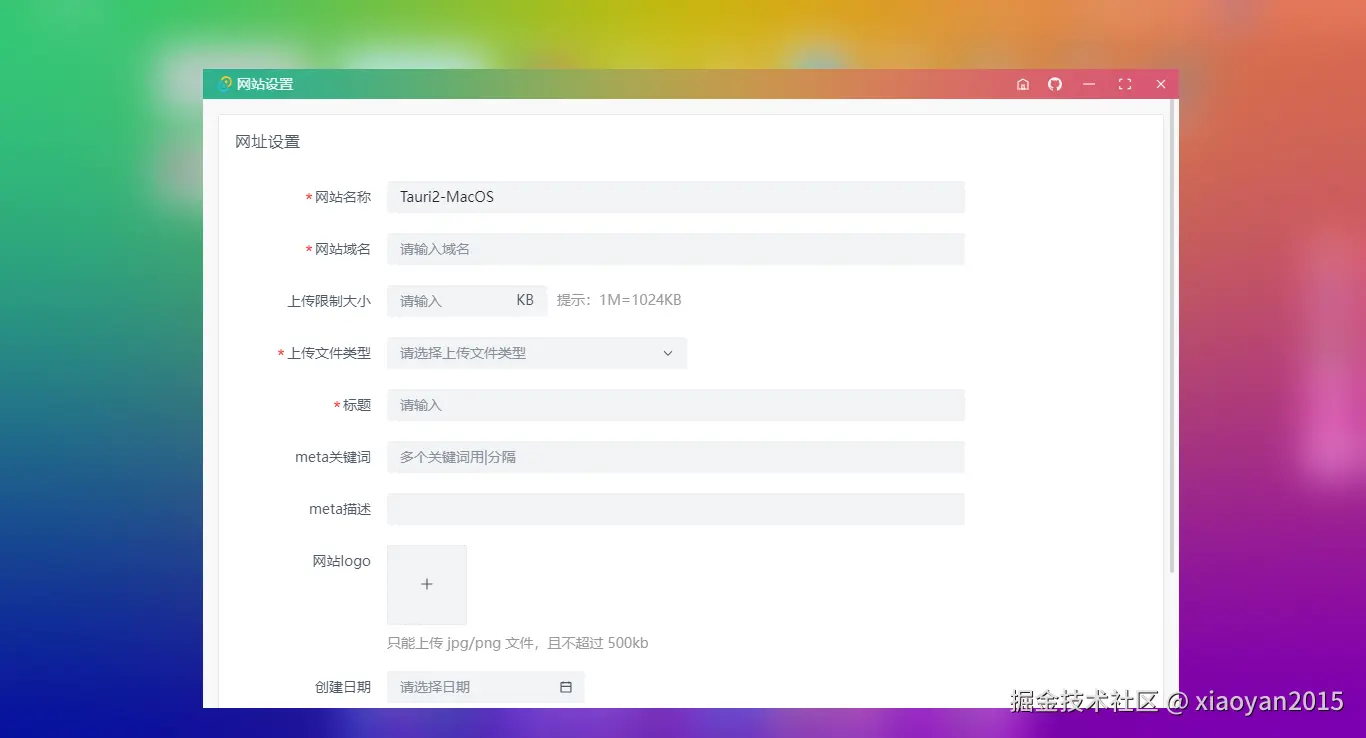
Task: Click the app logo beside 网站设置
Action: coord(225,84)
